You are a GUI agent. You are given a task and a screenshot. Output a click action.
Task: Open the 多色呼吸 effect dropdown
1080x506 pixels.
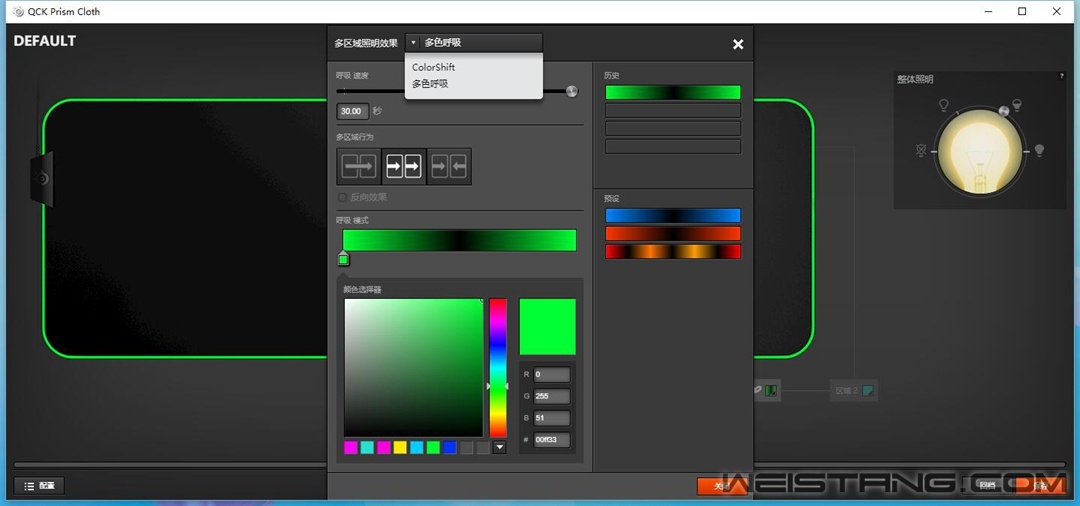coord(474,43)
